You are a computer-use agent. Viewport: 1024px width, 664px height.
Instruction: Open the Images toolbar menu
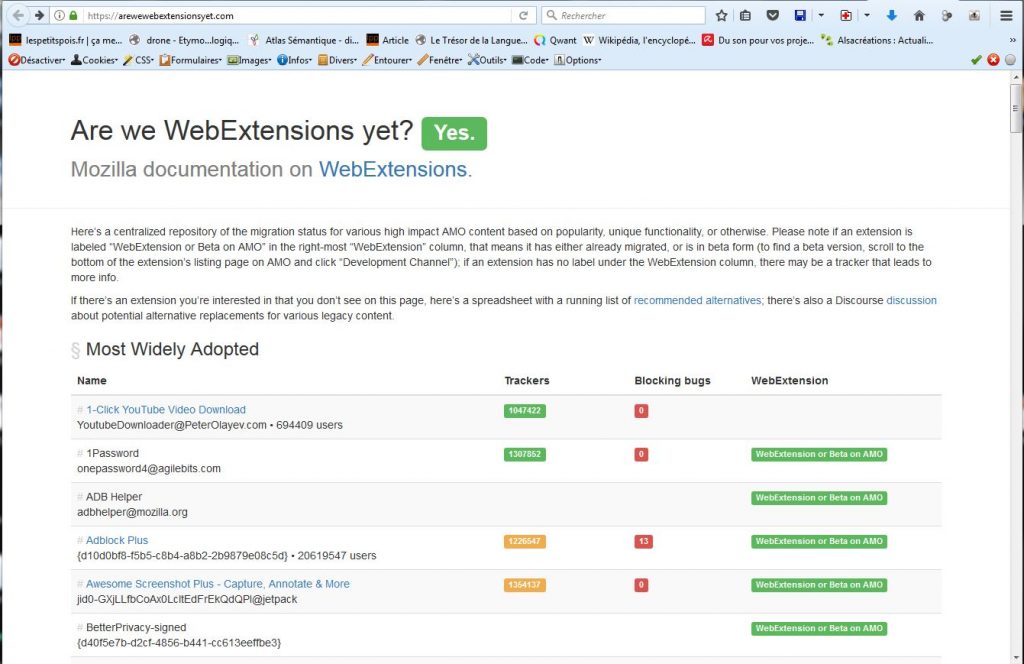click(250, 60)
